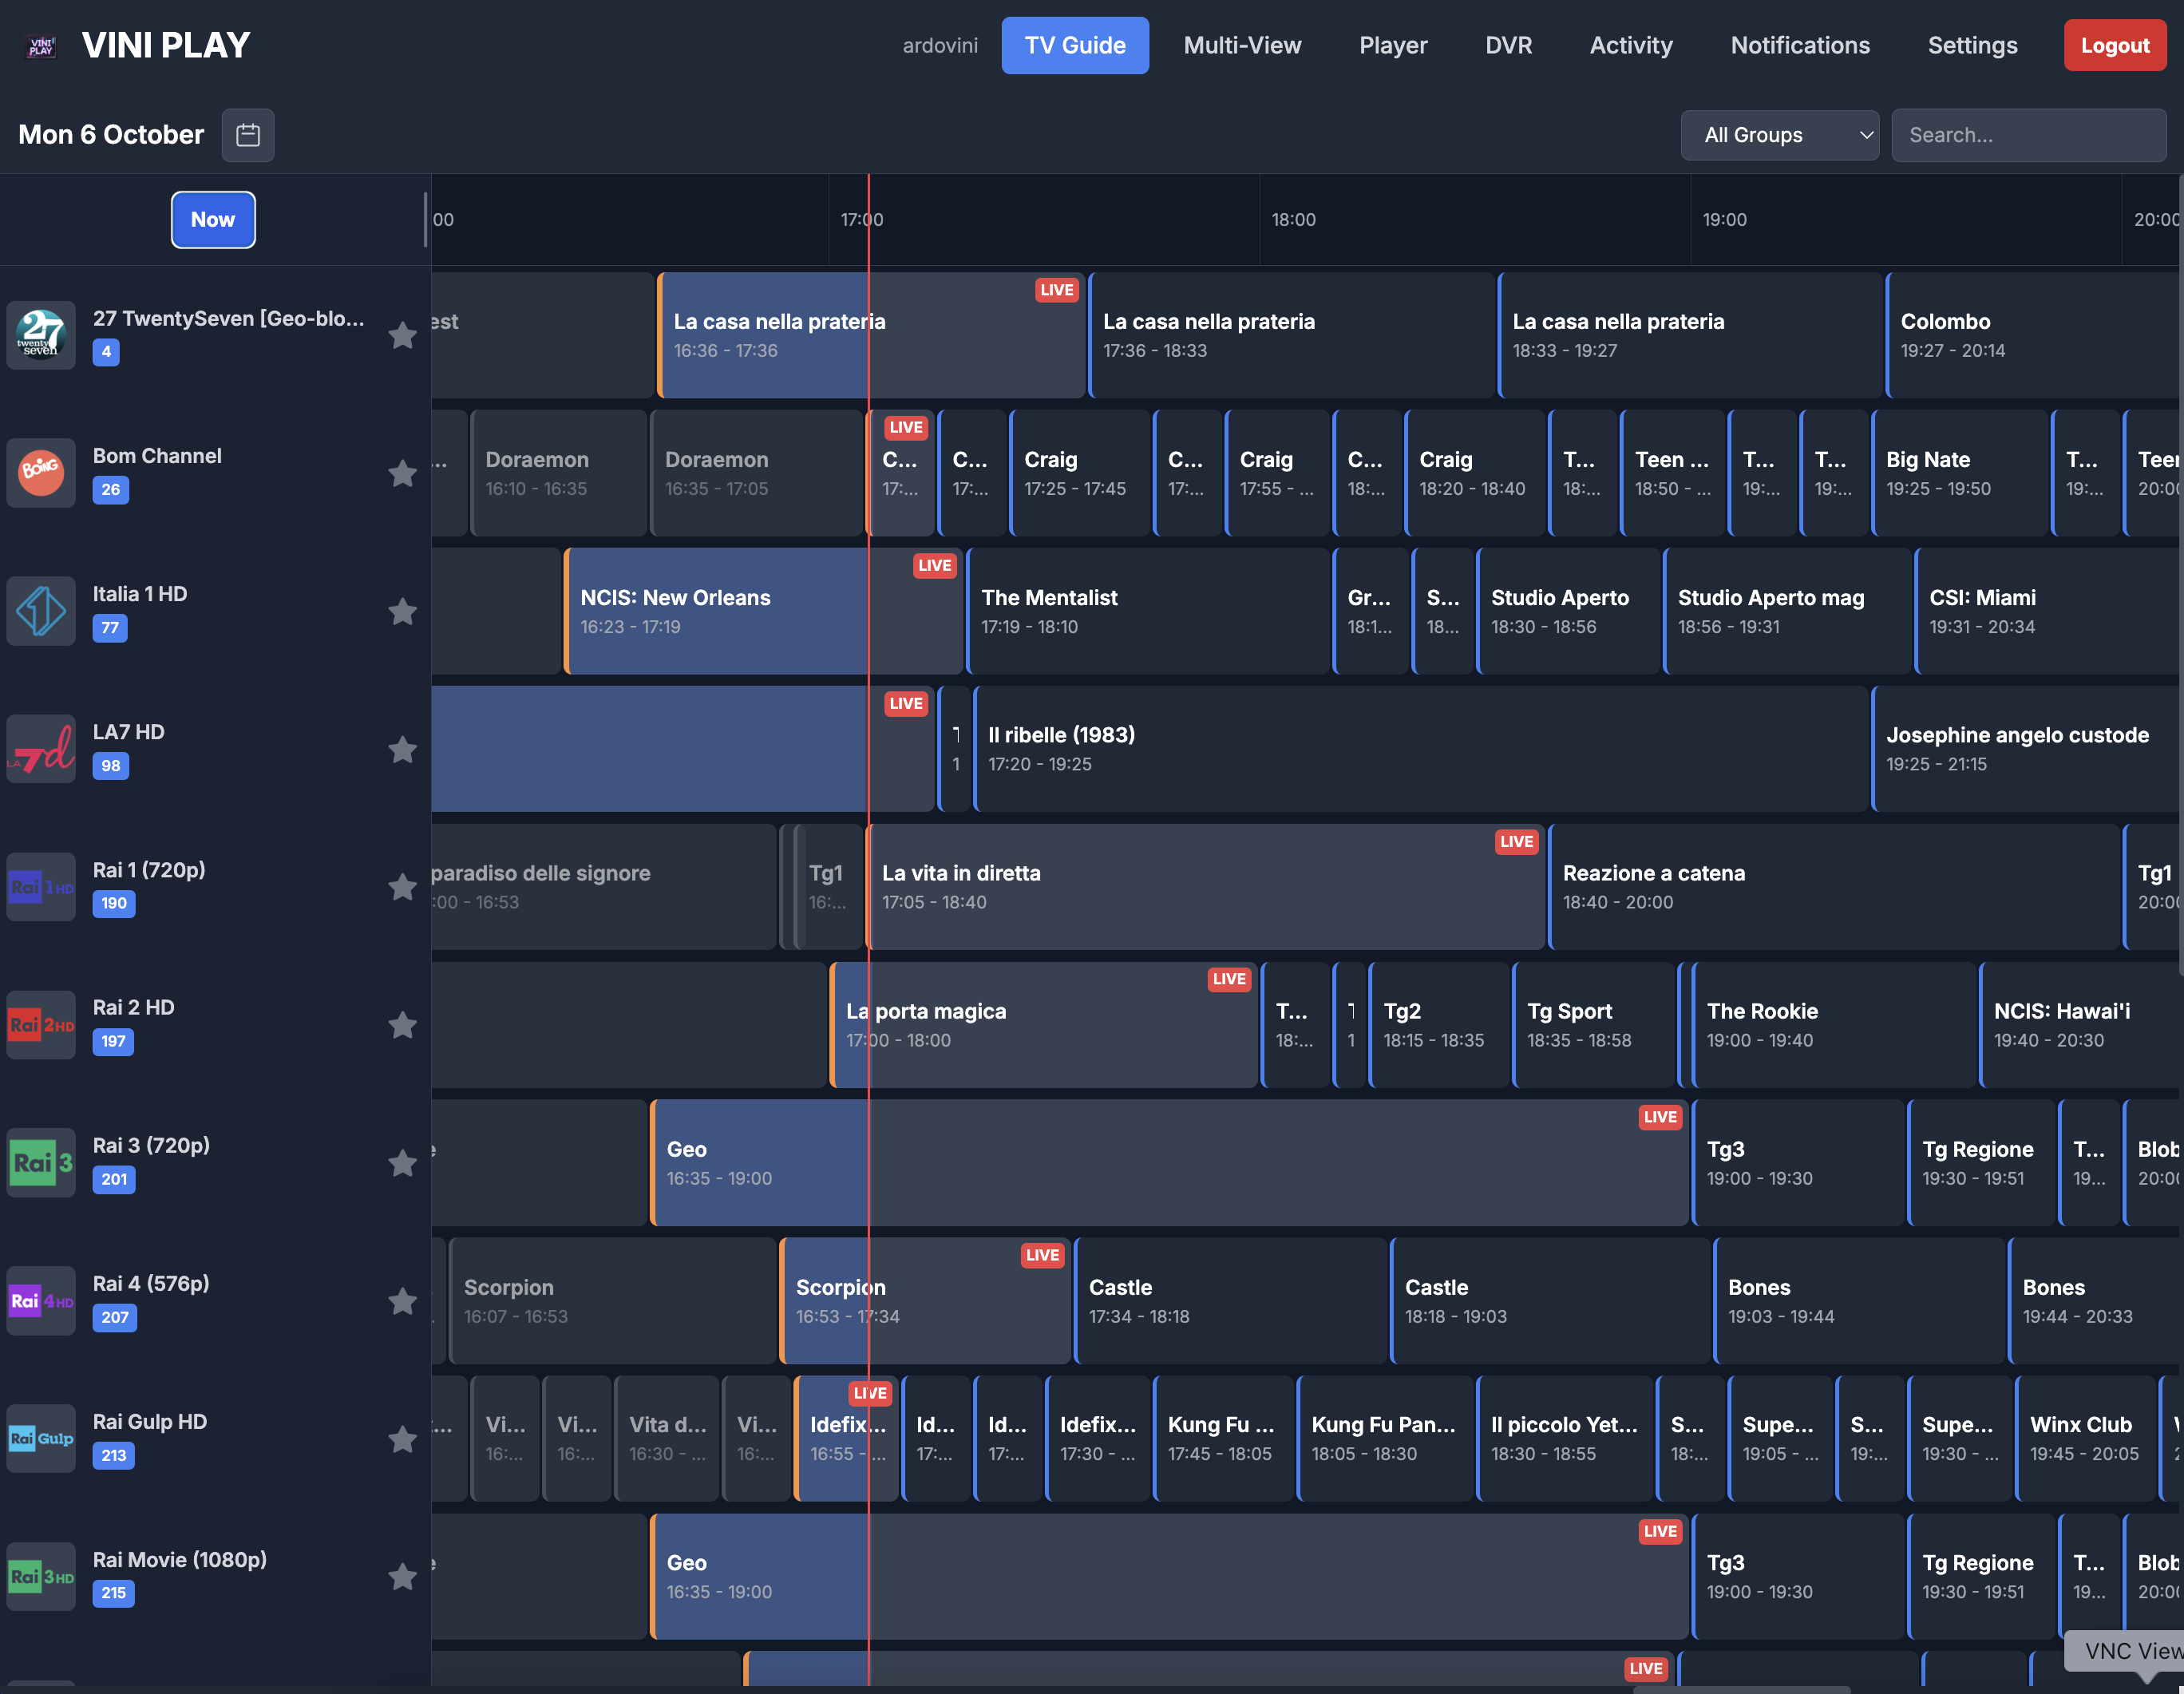Click the LA7 HD channel logo
Image resolution: width=2184 pixels, height=1694 pixels.
tap(41, 748)
